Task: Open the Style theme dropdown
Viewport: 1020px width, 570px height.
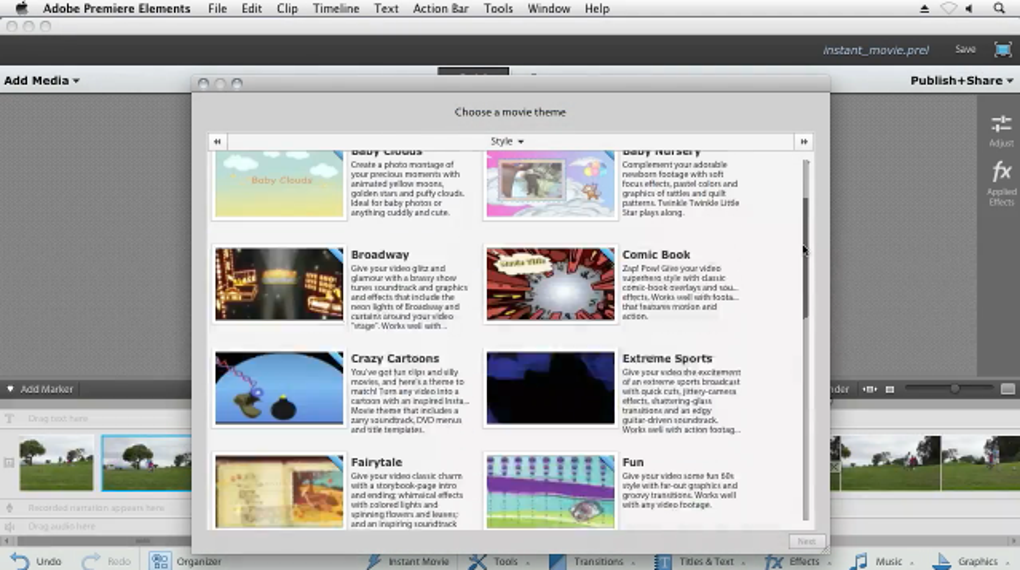Action: pyautogui.click(x=507, y=141)
